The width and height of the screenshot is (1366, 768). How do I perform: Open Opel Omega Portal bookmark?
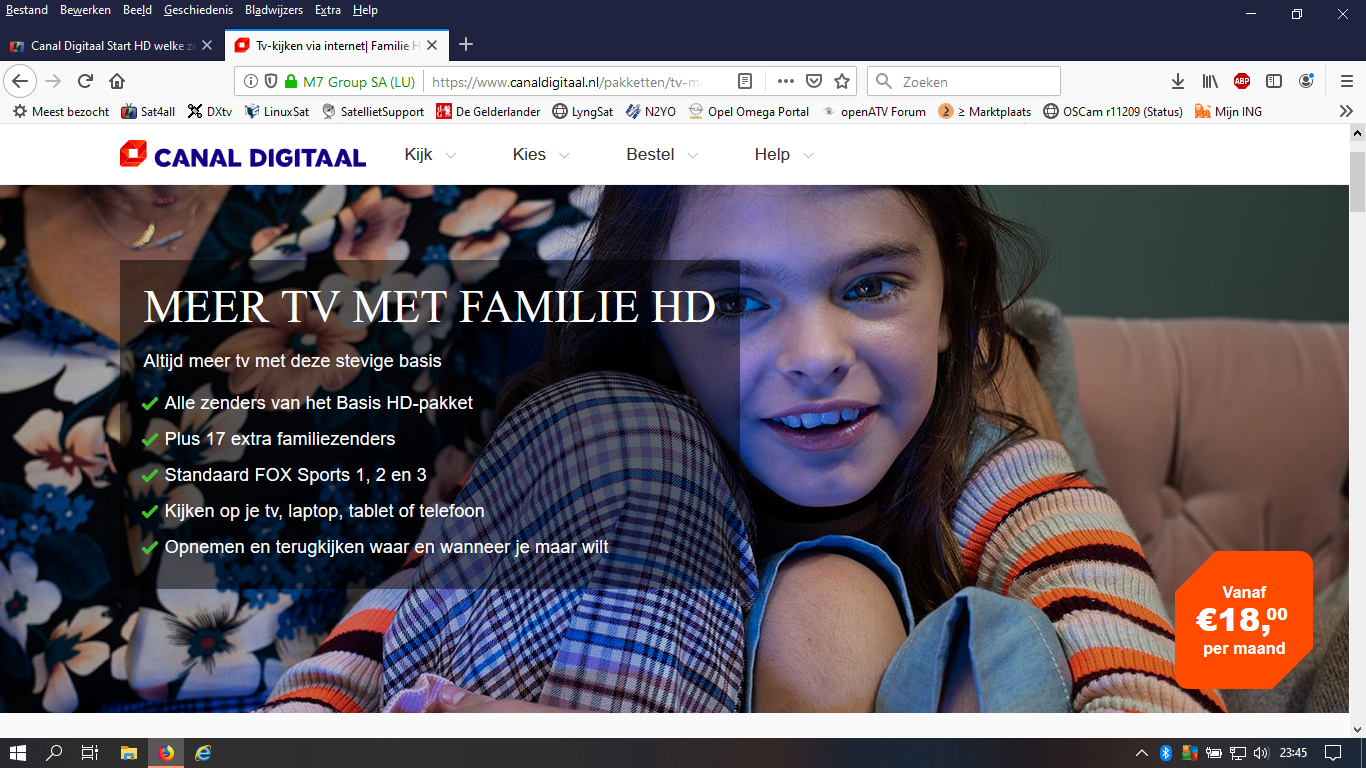(748, 111)
